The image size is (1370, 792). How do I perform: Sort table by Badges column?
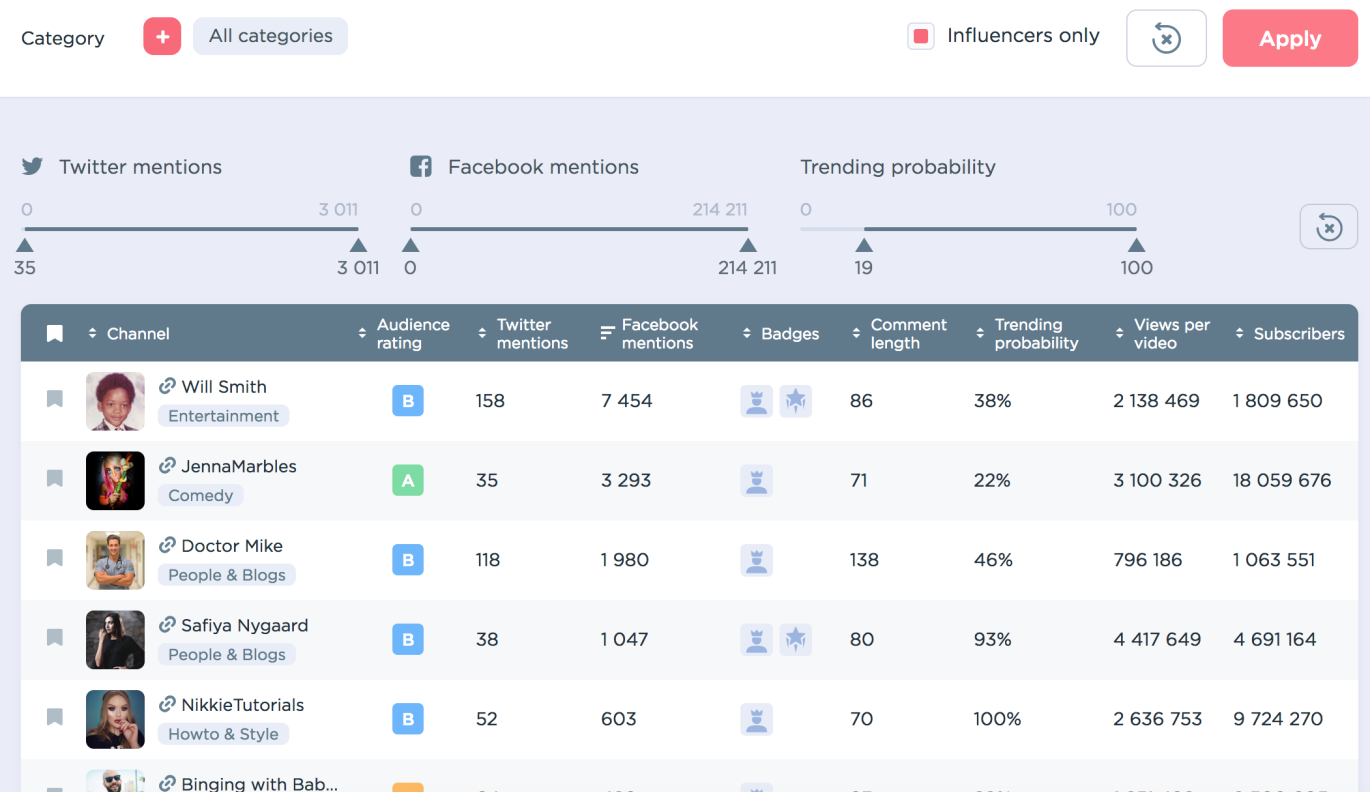pyautogui.click(x=781, y=333)
